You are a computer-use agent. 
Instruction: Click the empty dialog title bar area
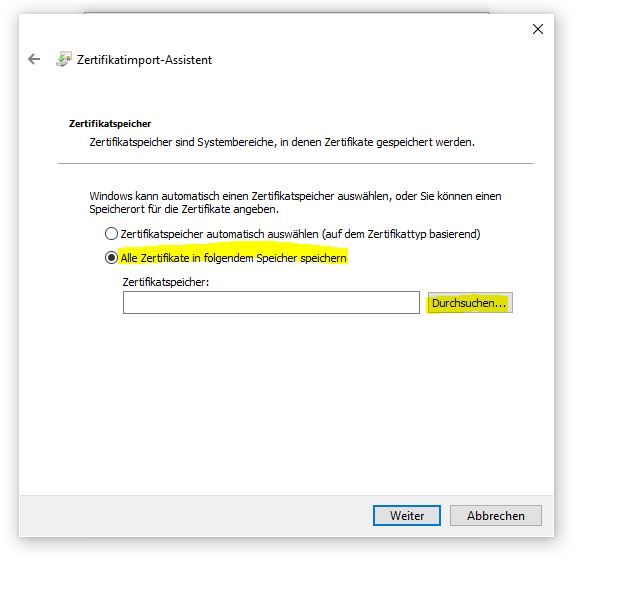click(300, 29)
